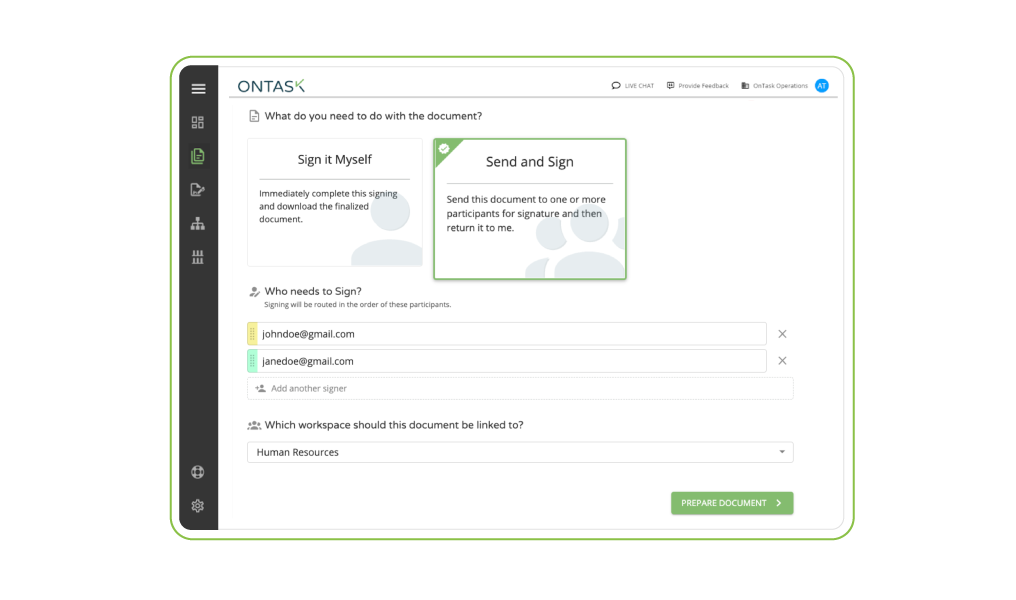Open the columns icon below hierarchy icon
Viewport: 1016px width, 600px height.
(x=198, y=257)
